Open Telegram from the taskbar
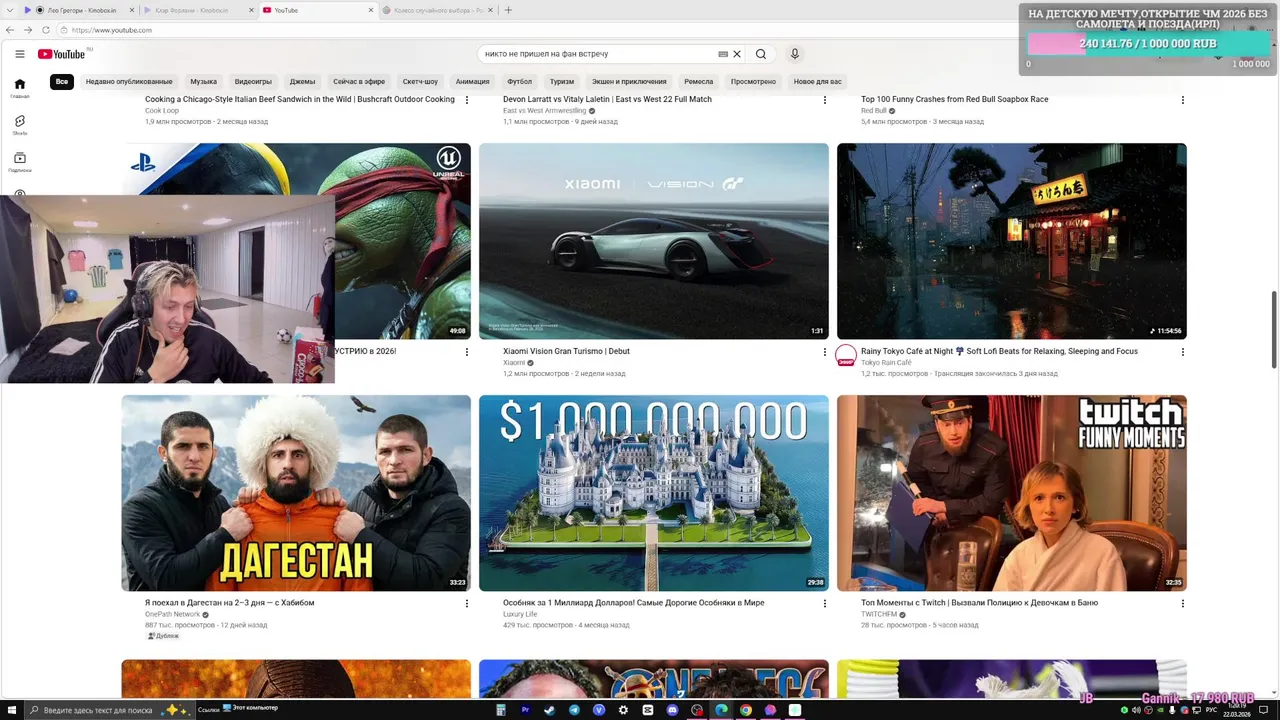The image size is (1280, 720). [x=574, y=710]
